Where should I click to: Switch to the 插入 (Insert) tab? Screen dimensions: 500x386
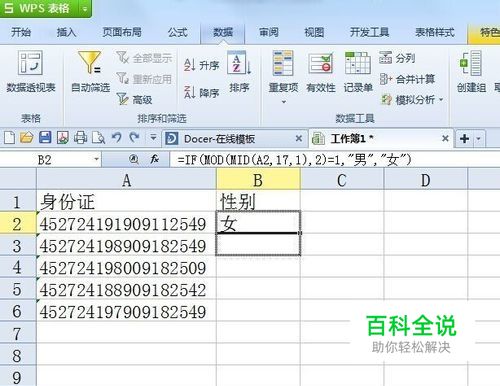[66, 32]
